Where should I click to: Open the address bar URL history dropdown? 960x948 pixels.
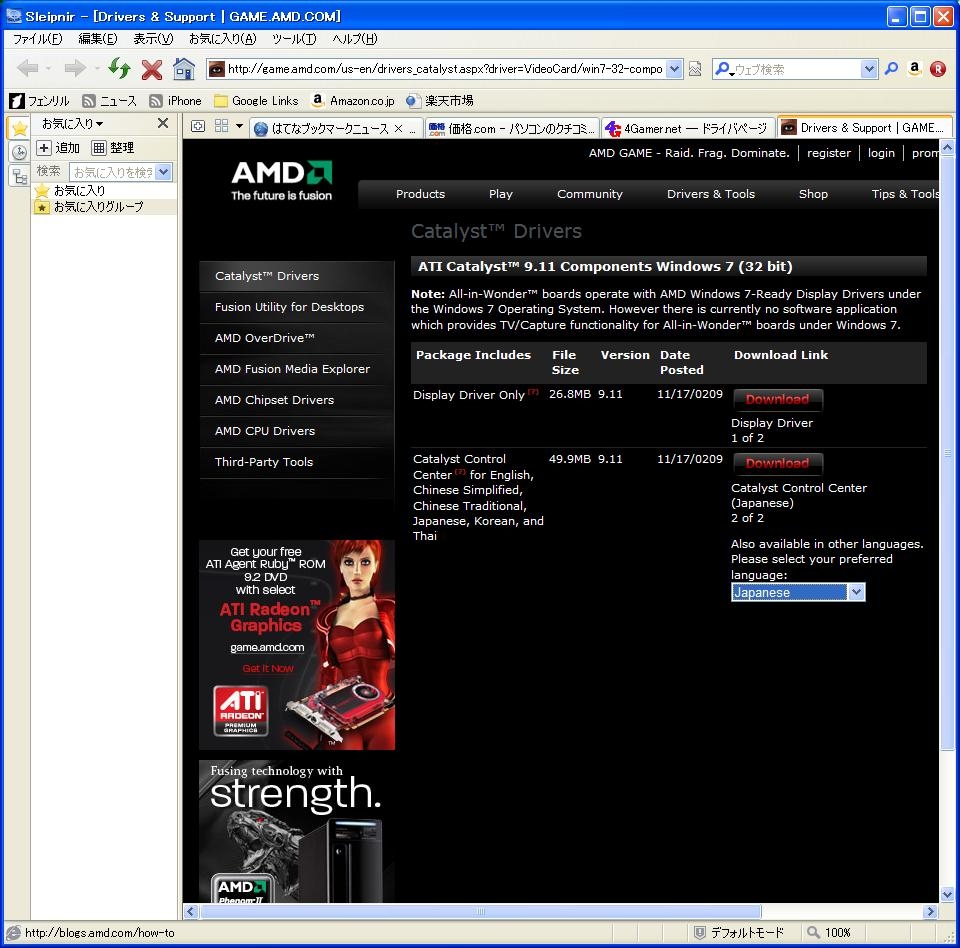point(673,69)
